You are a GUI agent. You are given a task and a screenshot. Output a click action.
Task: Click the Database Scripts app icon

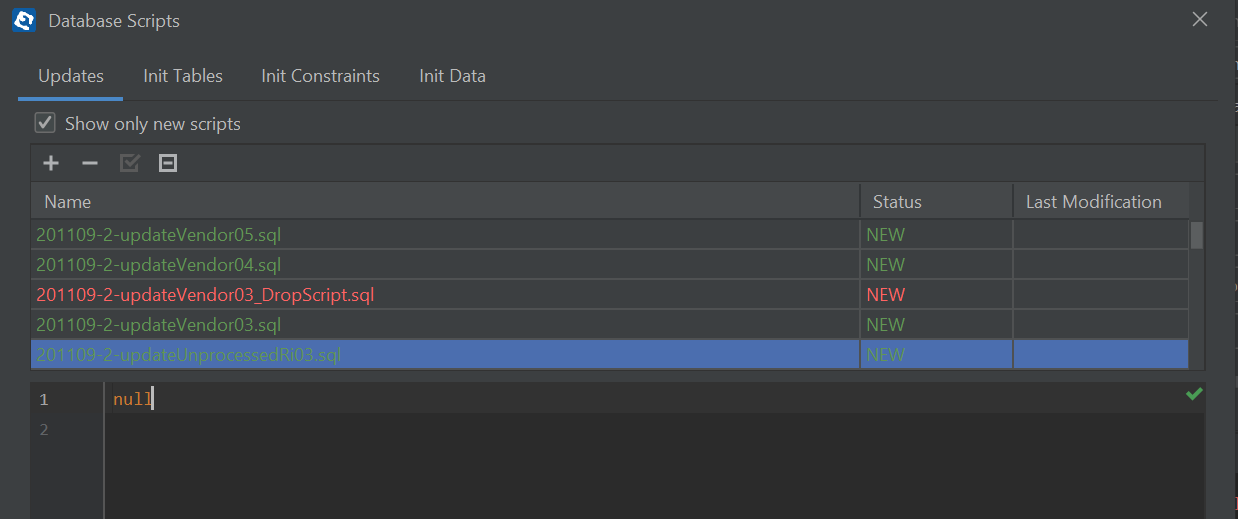tap(23, 20)
